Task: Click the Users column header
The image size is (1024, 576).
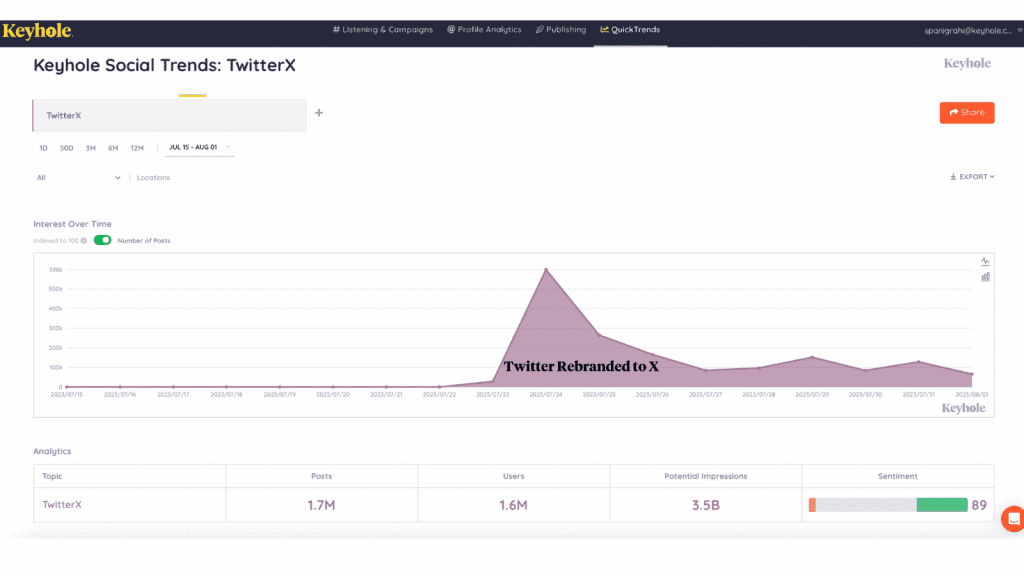Action: pos(513,476)
